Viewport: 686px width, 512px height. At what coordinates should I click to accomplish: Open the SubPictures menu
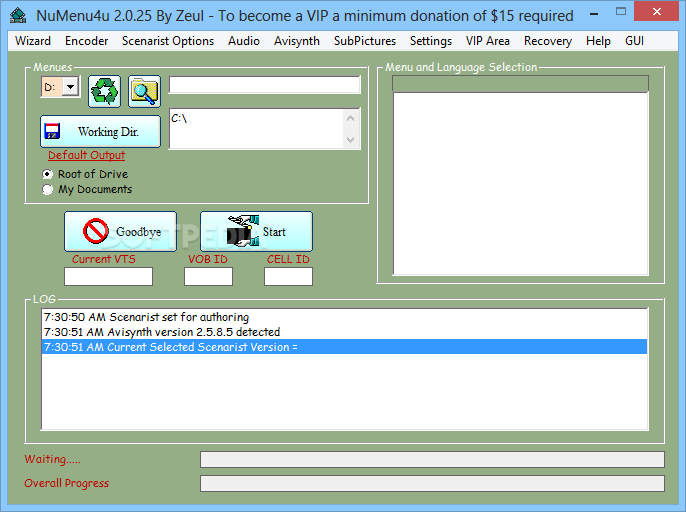coord(364,41)
